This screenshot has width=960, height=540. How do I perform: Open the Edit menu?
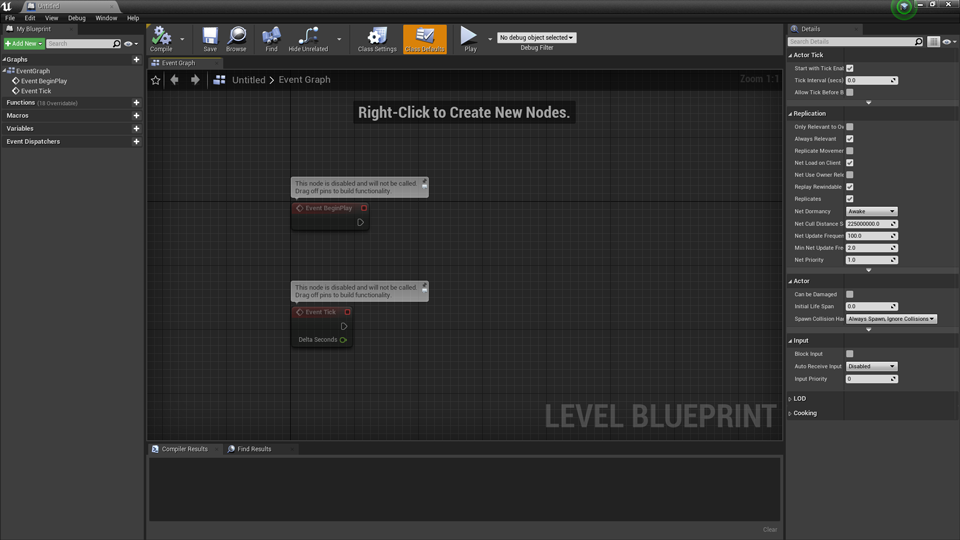(x=30, y=18)
